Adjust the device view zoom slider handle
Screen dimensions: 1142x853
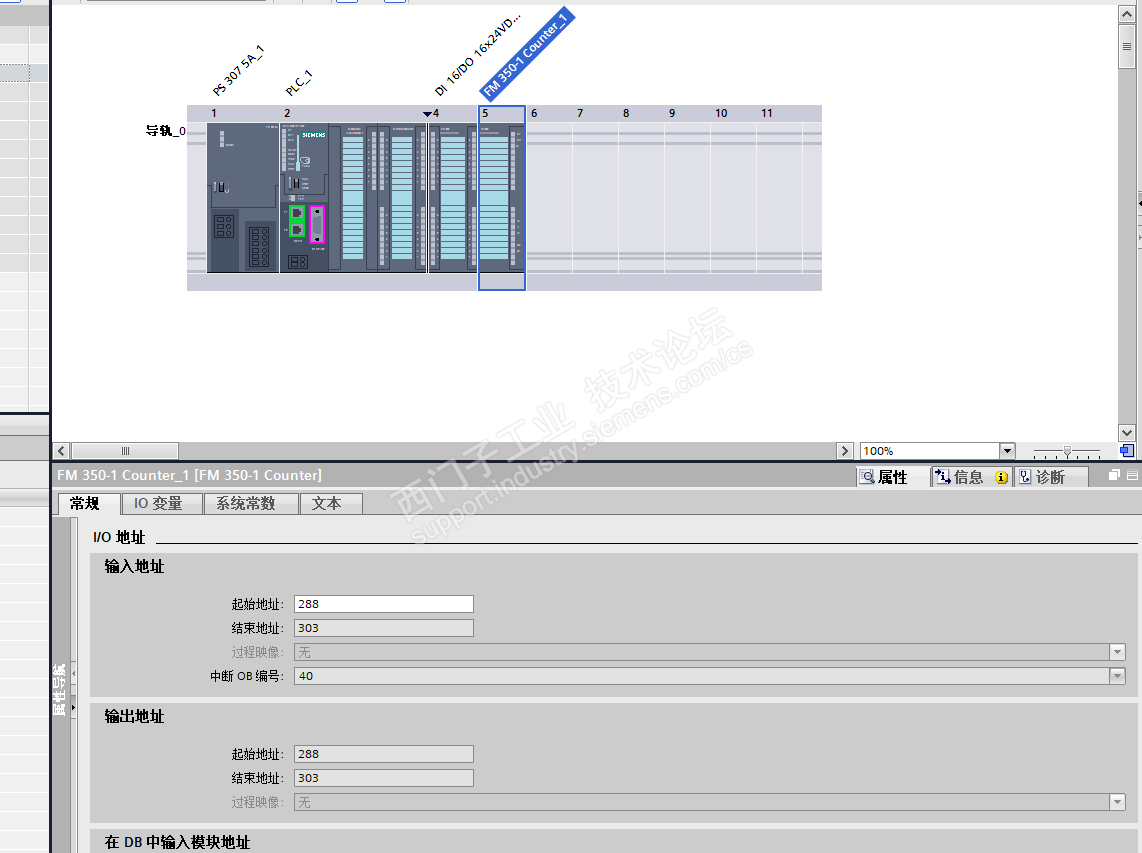1067,452
